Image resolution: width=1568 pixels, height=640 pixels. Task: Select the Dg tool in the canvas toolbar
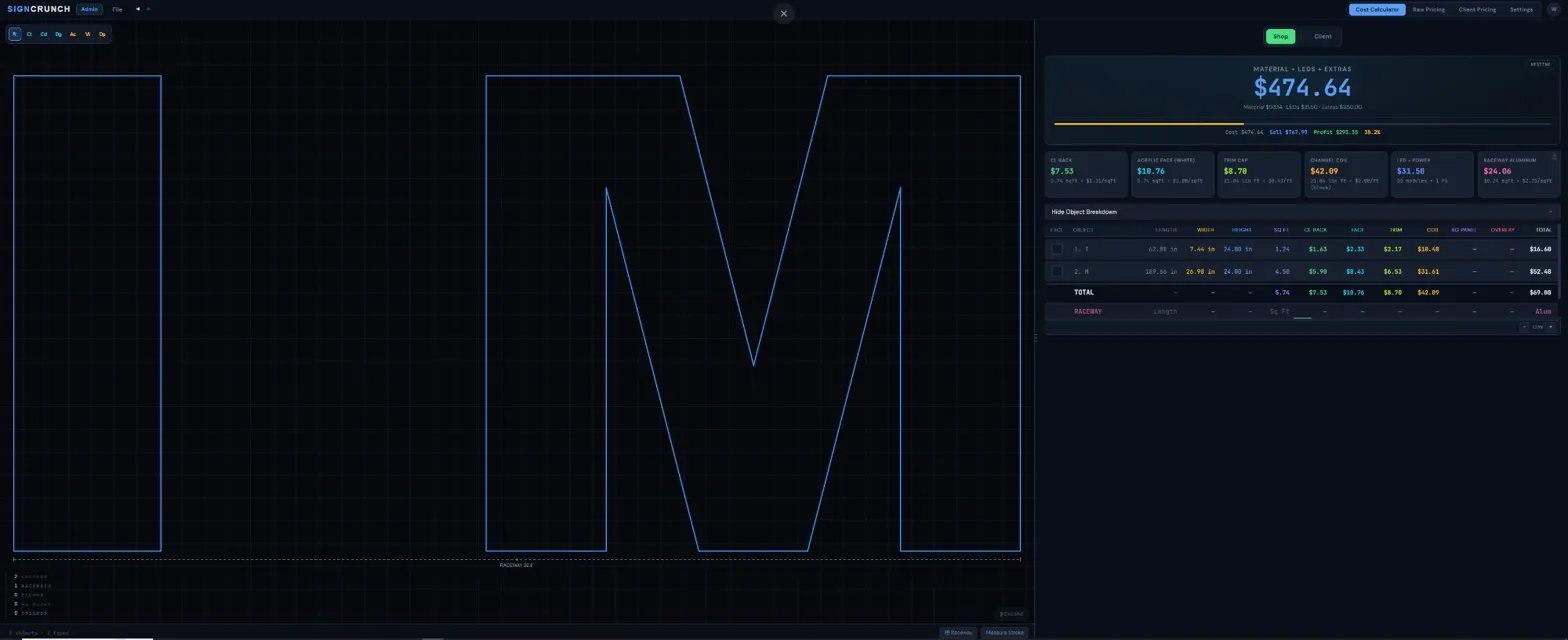[58, 34]
